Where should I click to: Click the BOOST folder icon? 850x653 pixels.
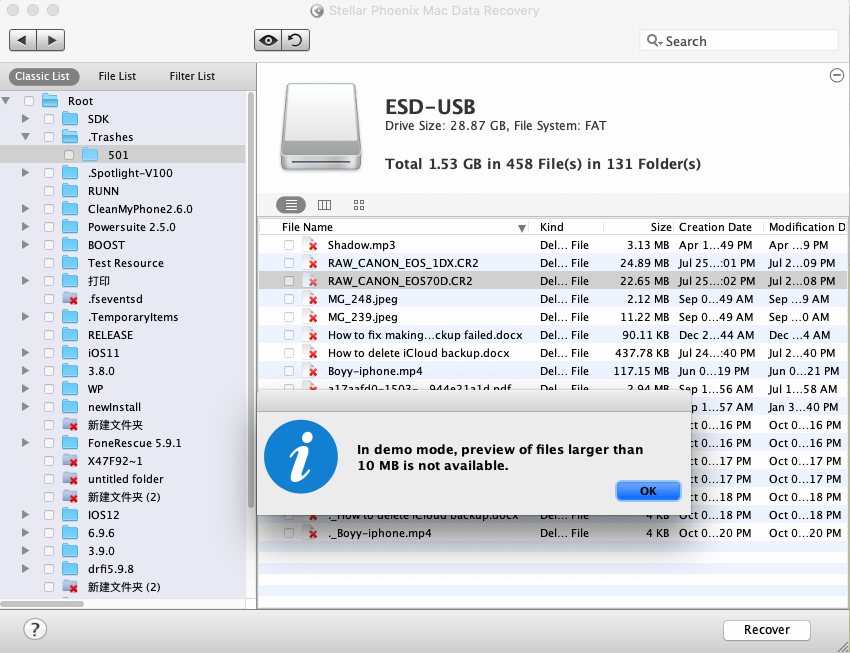click(x=70, y=244)
